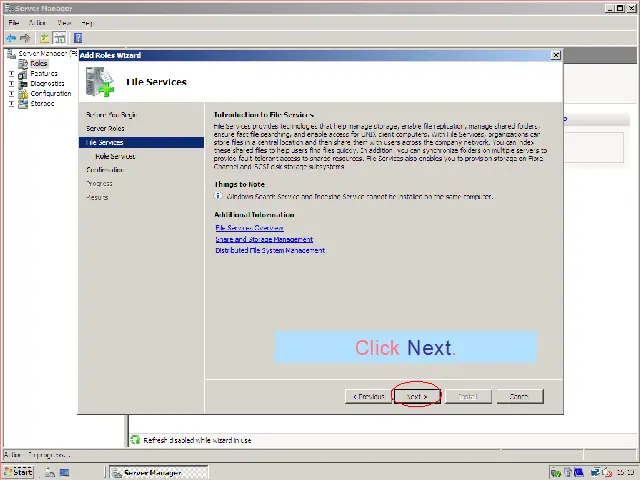Click the muted volume tray icon
640x480 pixels.
coord(607,473)
